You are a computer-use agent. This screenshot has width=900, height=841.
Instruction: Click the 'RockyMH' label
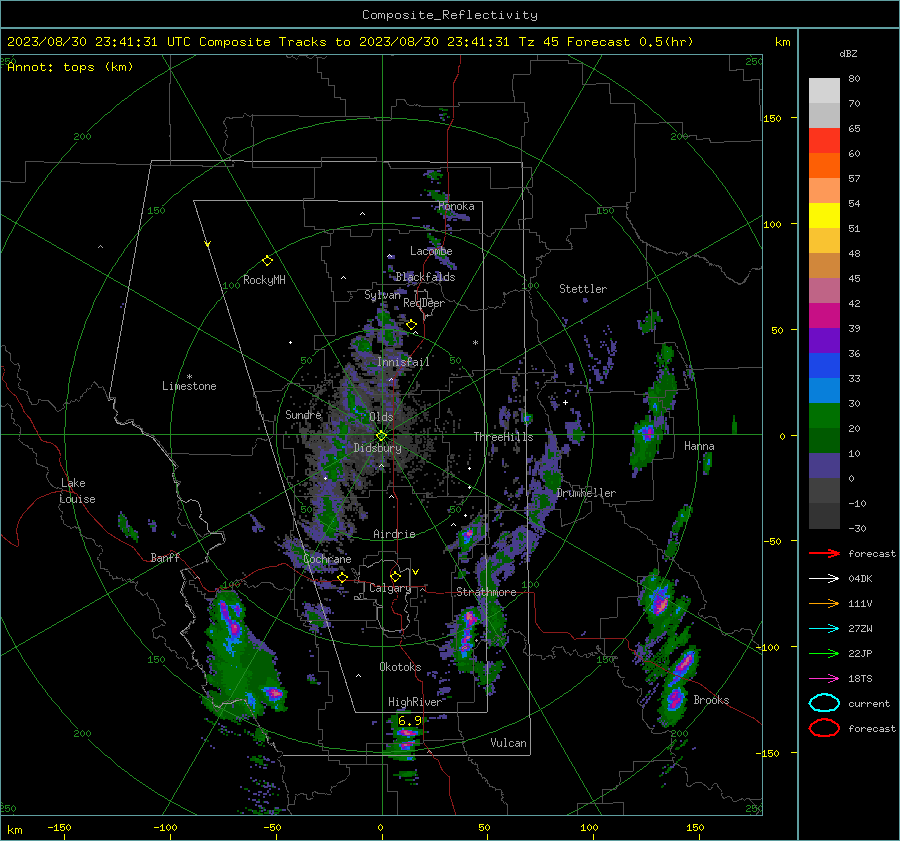[264, 280]
